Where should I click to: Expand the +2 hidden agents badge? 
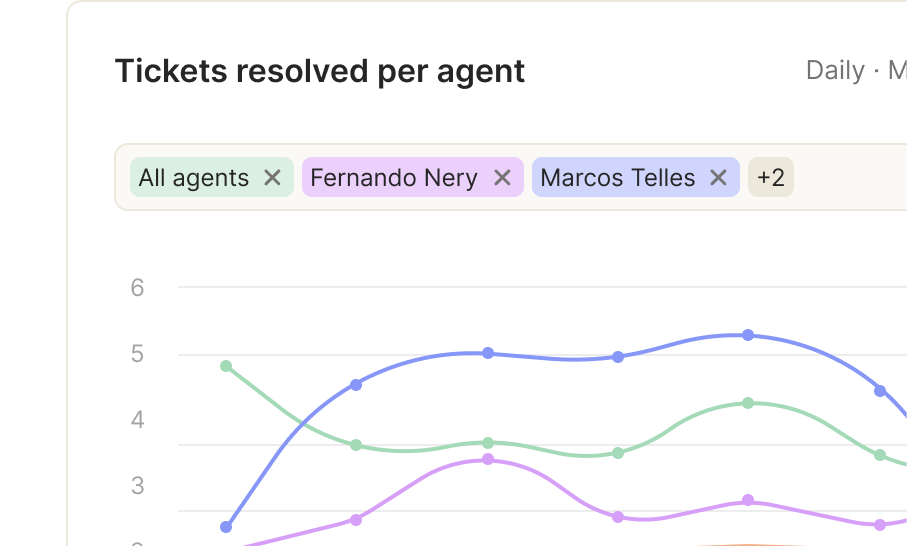pyautogui.click(x=770, y=178)
